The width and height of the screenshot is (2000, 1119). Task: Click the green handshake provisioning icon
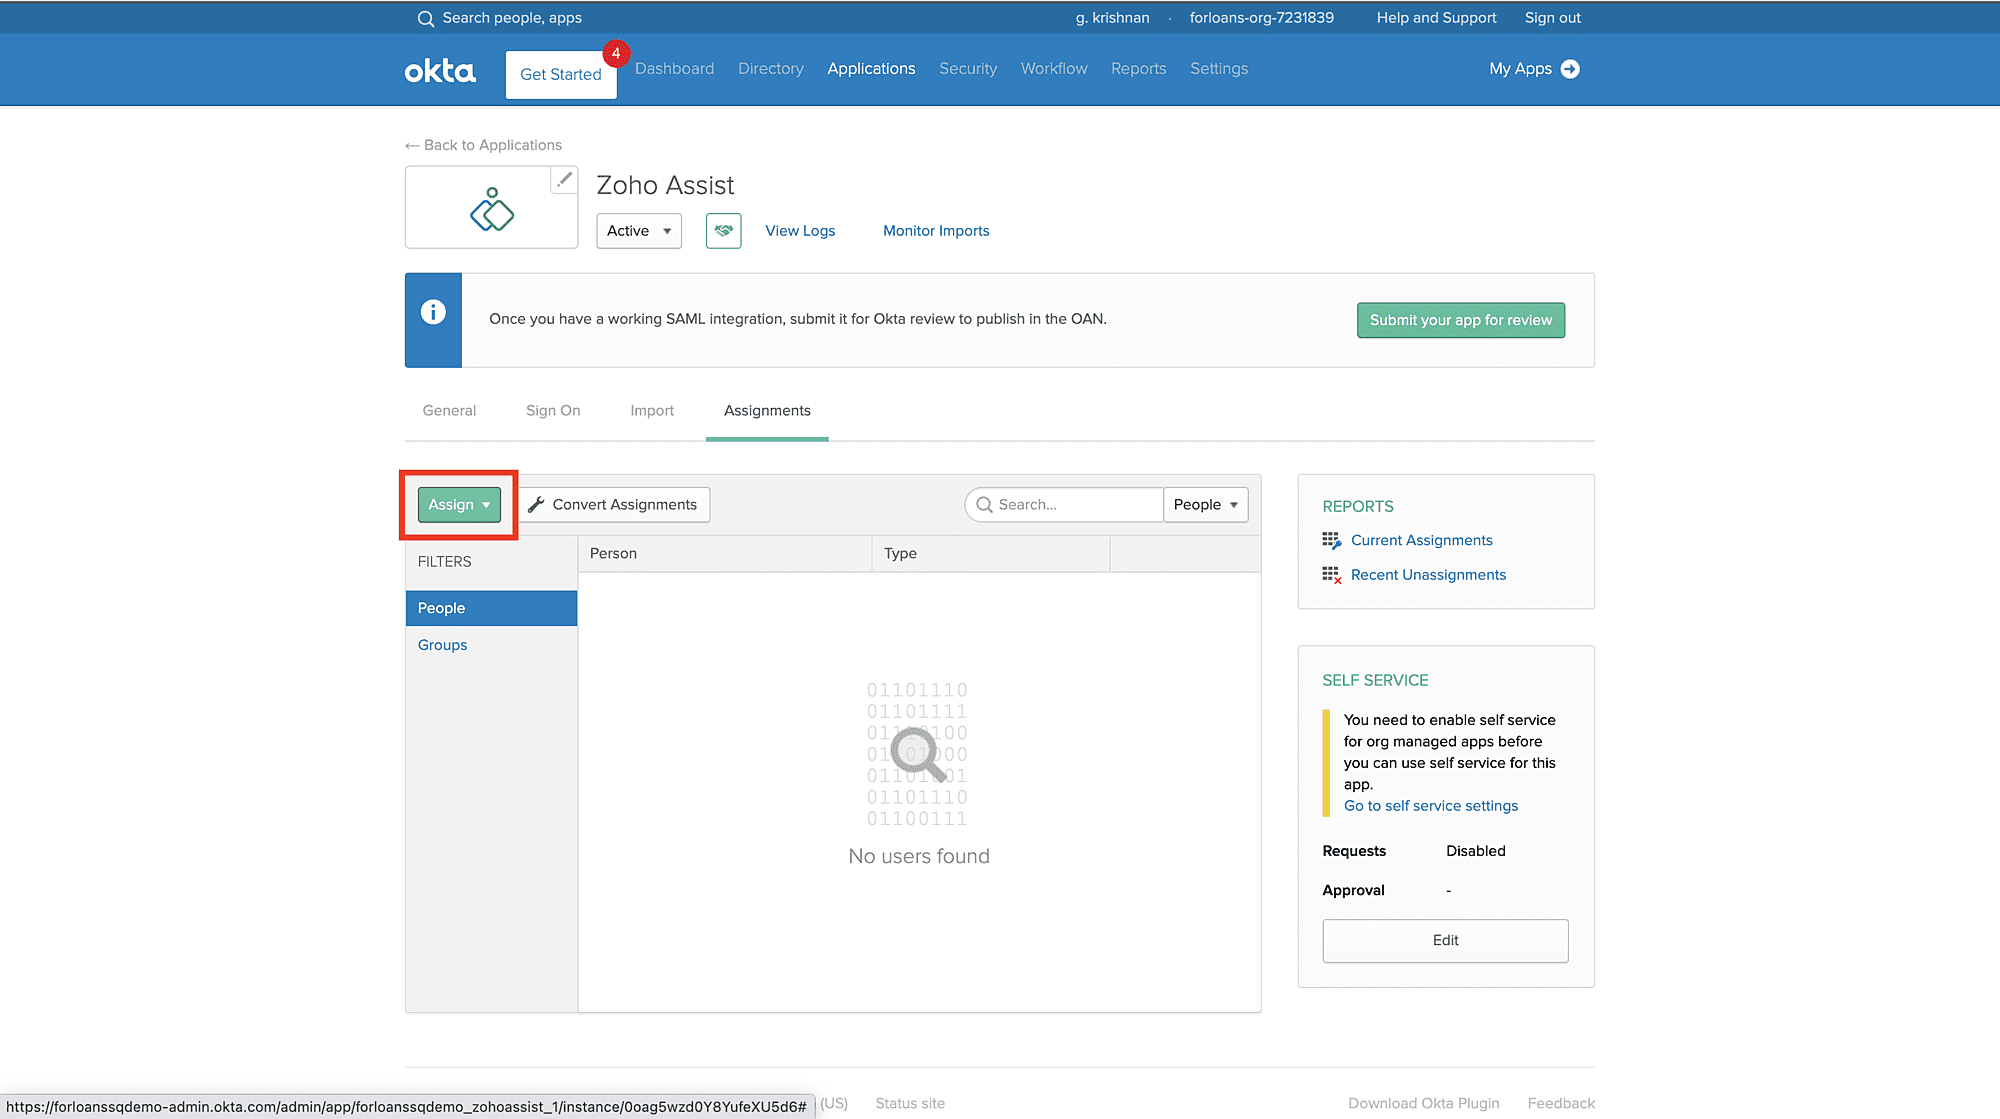[723, 231]
